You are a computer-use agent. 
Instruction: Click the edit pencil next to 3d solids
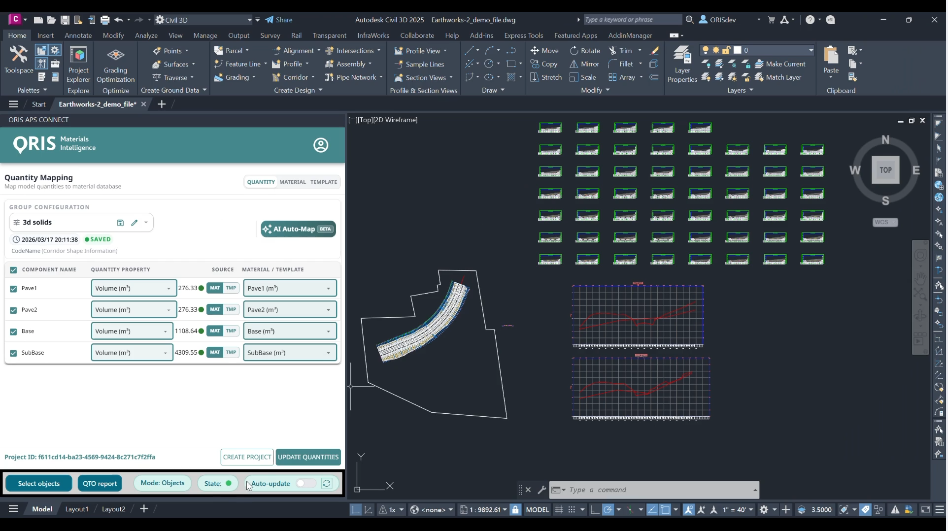(134, 223)
